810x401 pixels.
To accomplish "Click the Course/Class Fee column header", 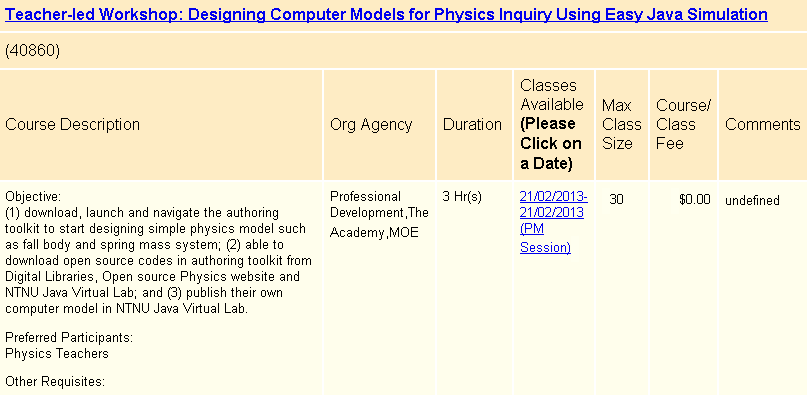I will click(683, 125).
